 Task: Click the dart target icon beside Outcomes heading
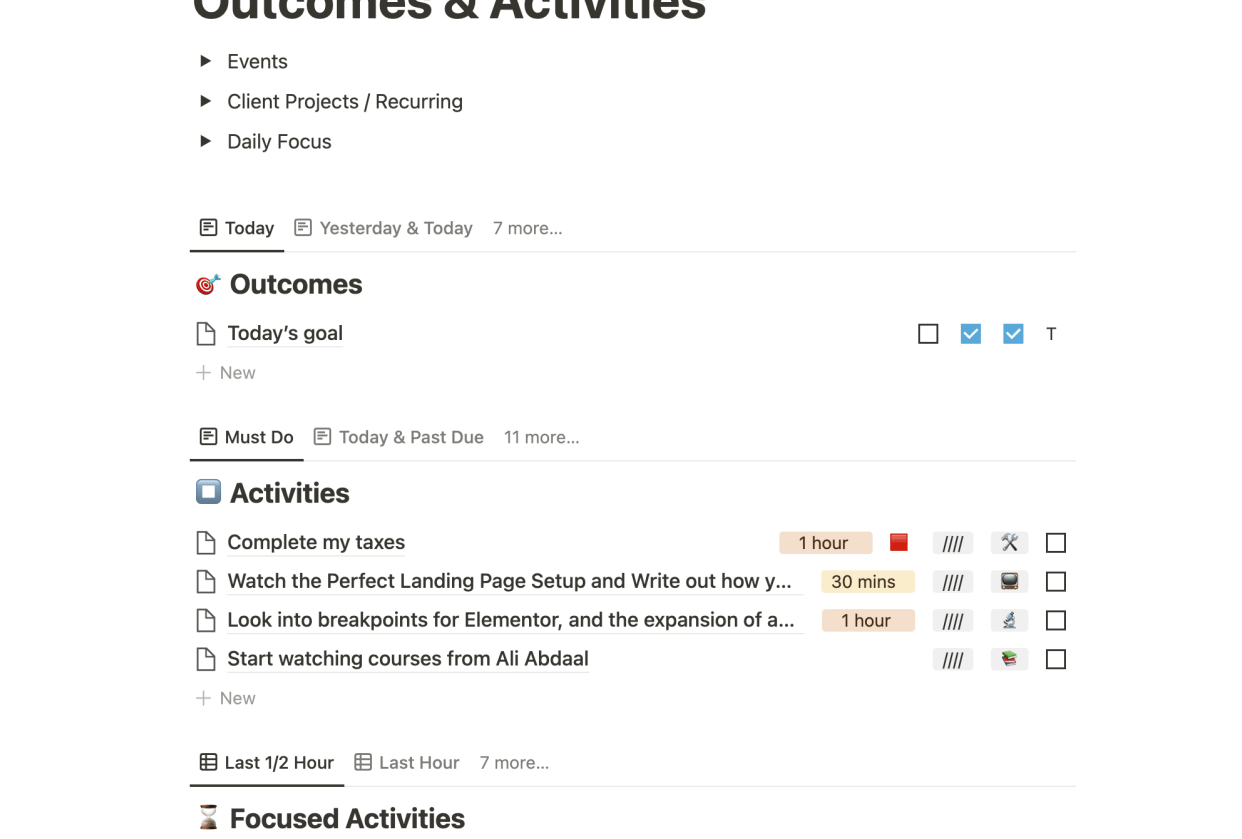tap(207, 284)
